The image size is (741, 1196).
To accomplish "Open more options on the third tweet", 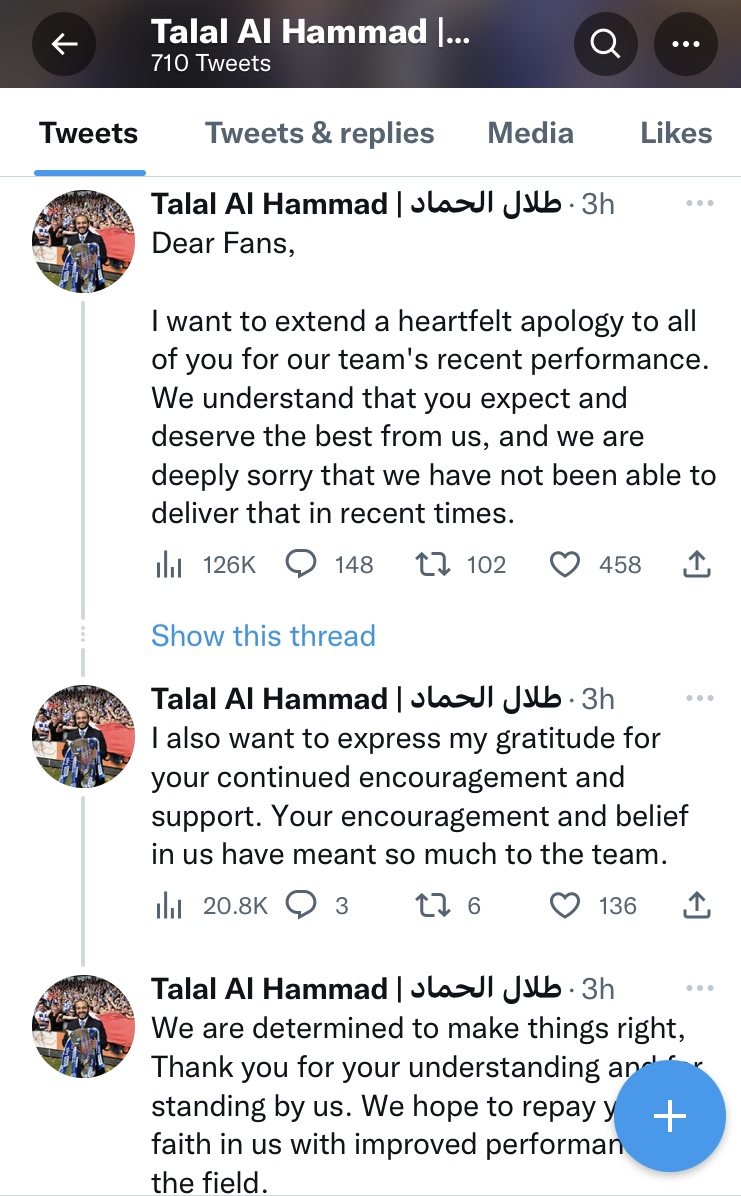I will pyautogui.click(x=700, y=988).
